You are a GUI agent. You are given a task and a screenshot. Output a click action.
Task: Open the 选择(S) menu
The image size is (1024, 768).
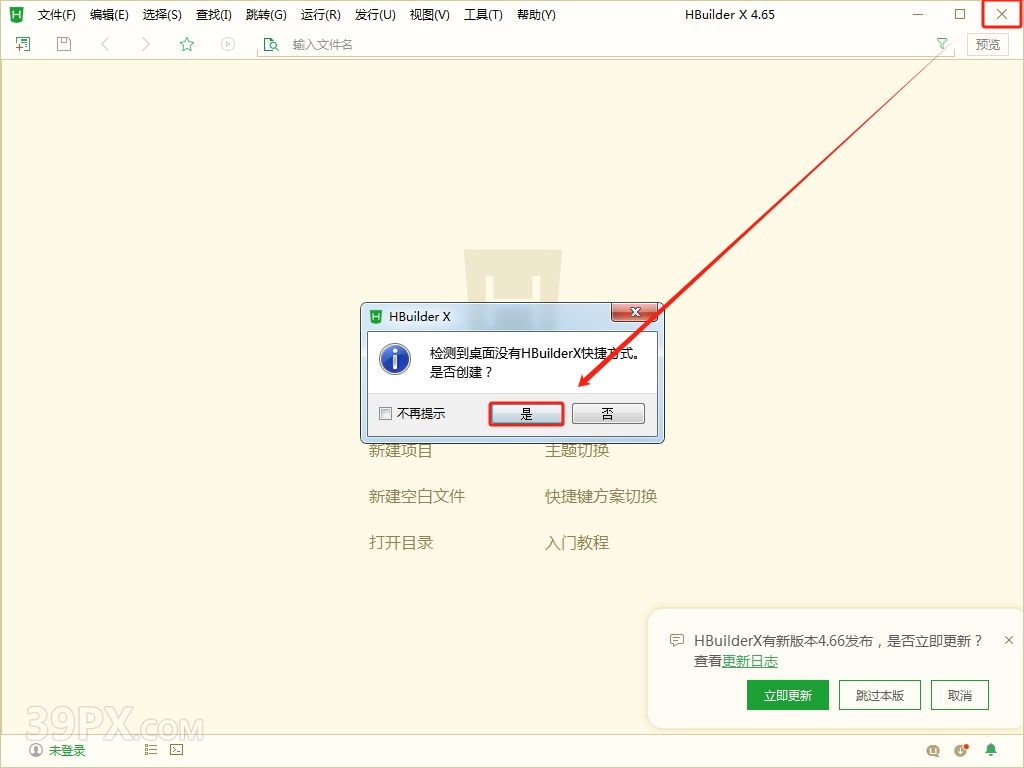162,15
